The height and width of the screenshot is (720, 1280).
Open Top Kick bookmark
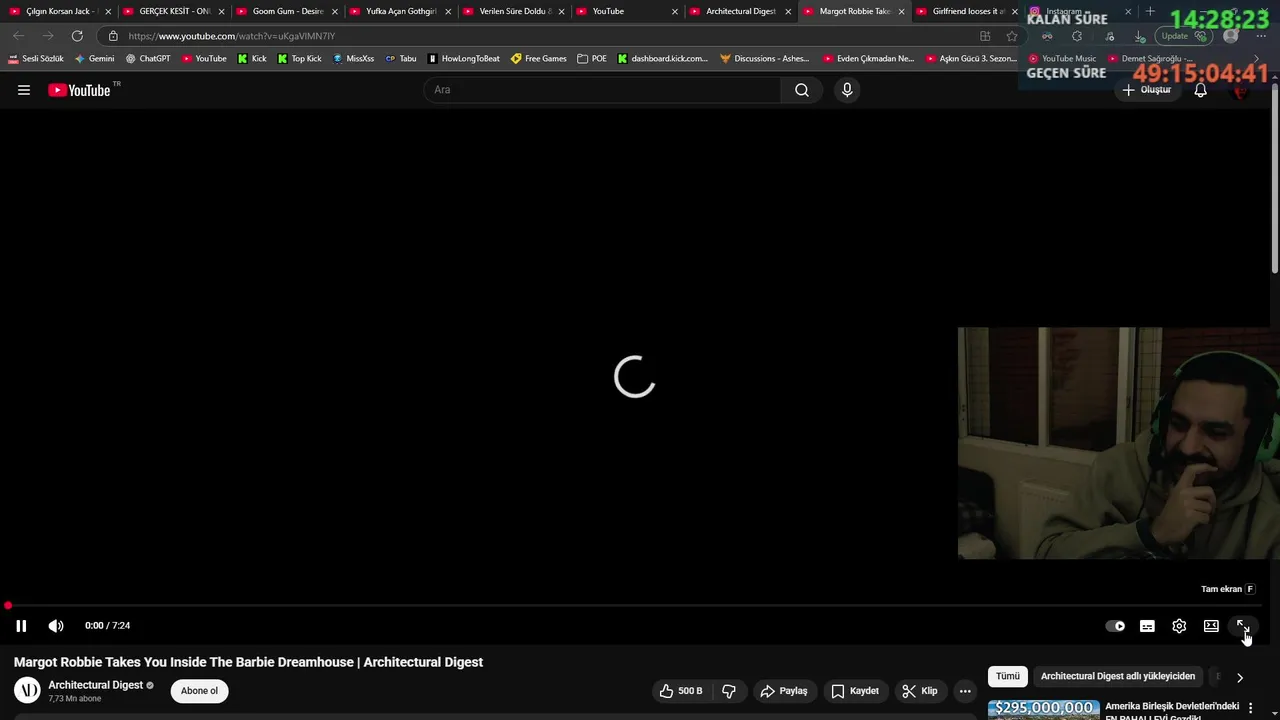pos(300,59)
